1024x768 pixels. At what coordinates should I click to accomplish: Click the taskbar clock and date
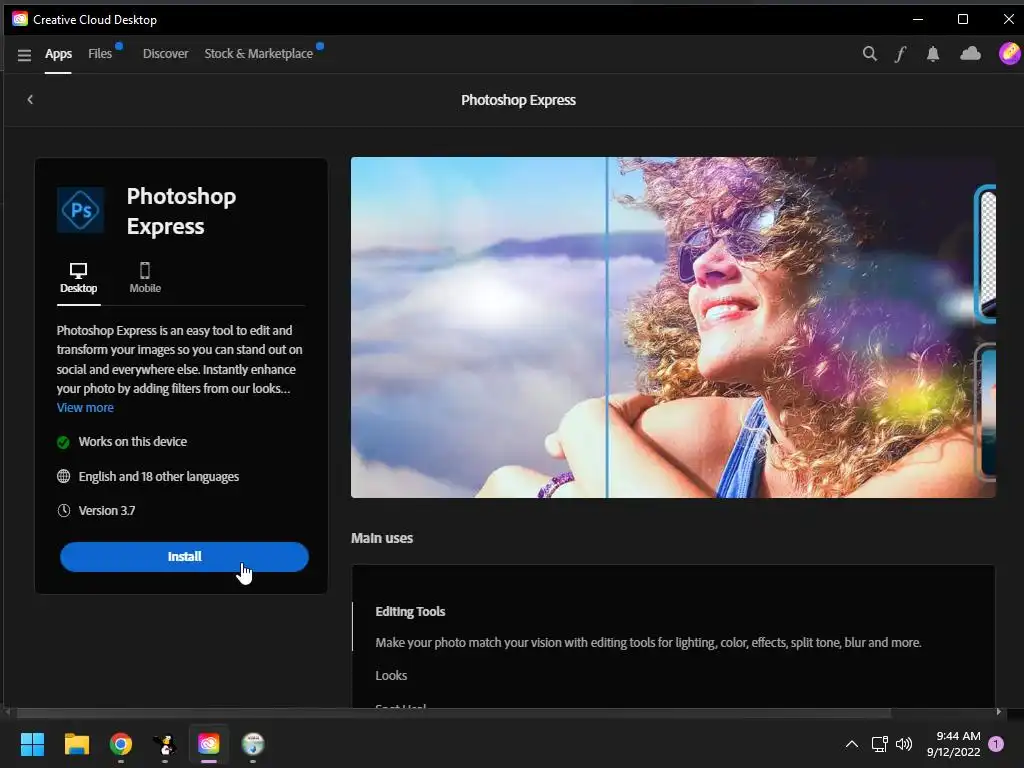(953, 744)
